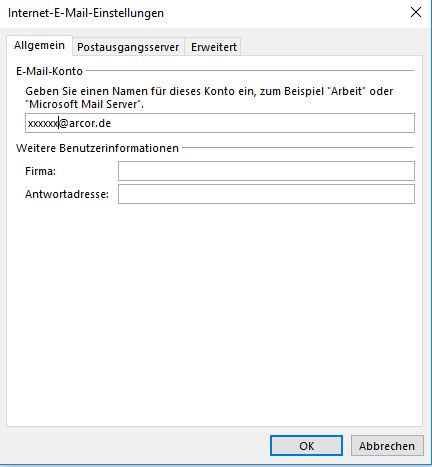The width and height of the screenshot is (432, 467).
Task: Focus the Firma text box
Action: (x=266, y=171)
